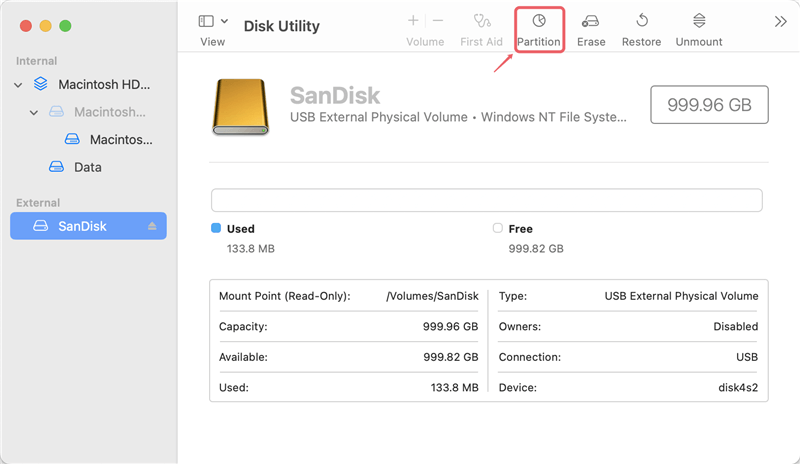The height and width of the screenshot is (464, 800).
Task: Click the Connection "USB" value
Action: [x=746, y=357]
